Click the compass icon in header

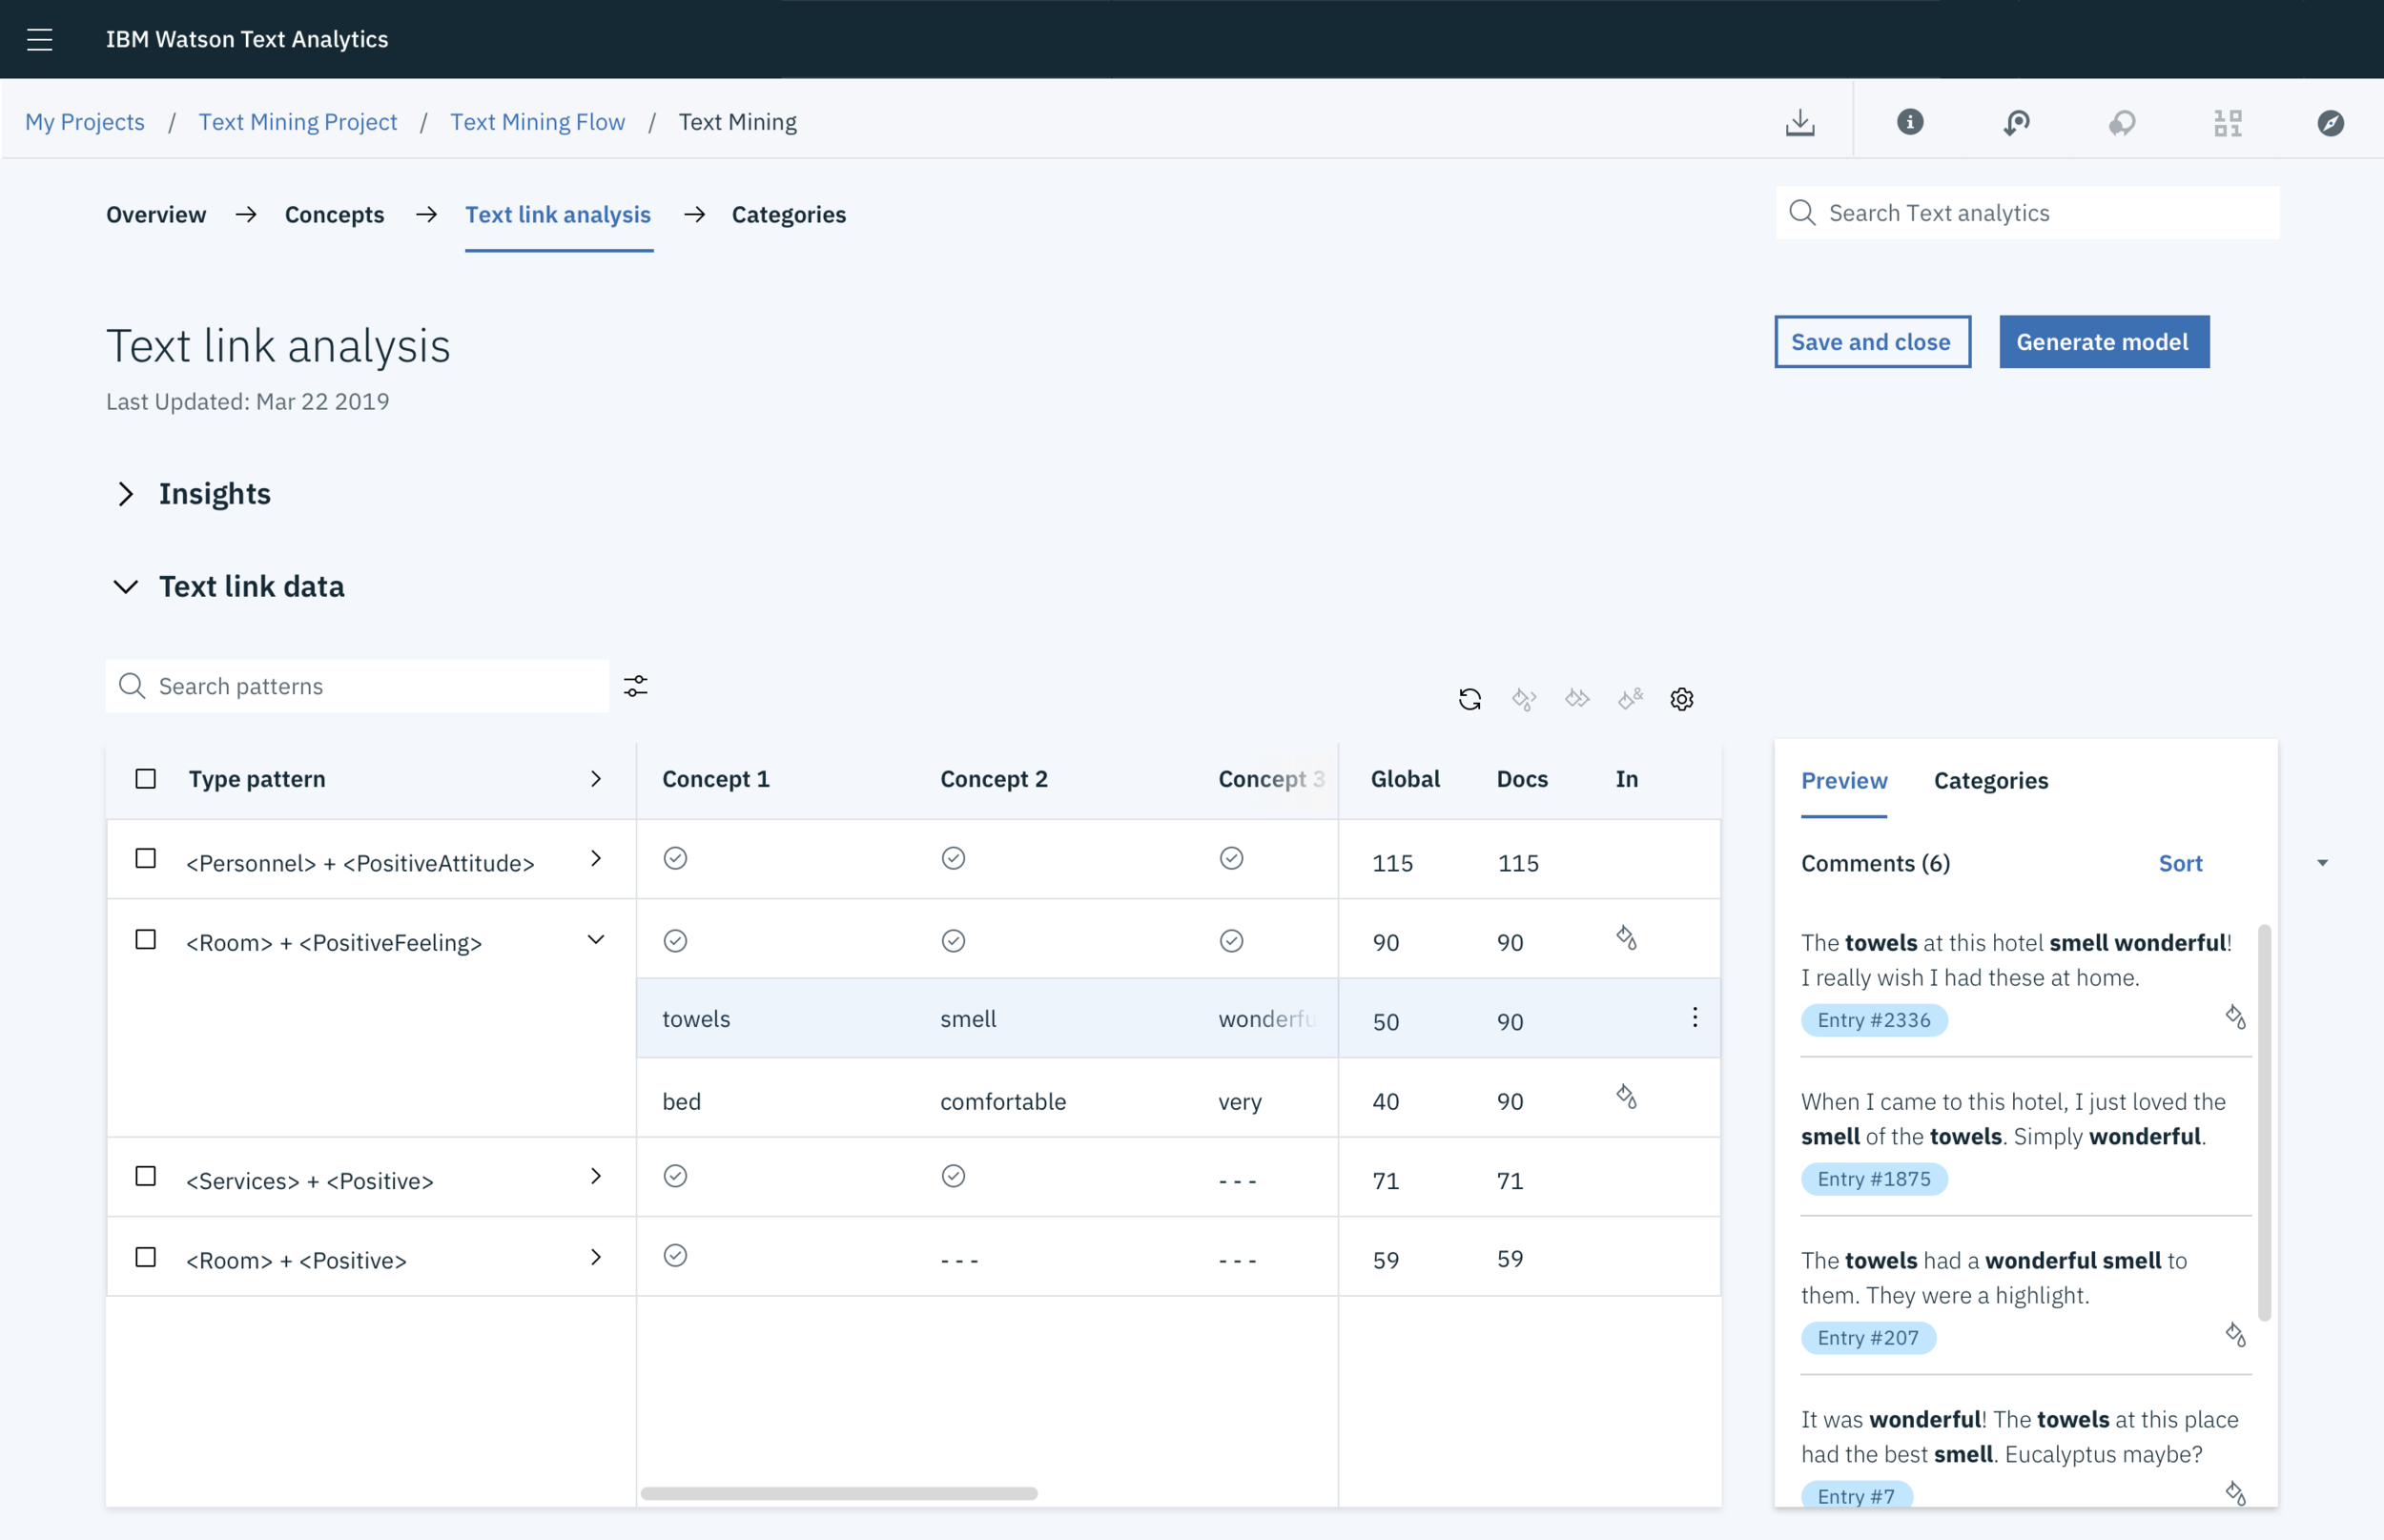[2329, 122]
